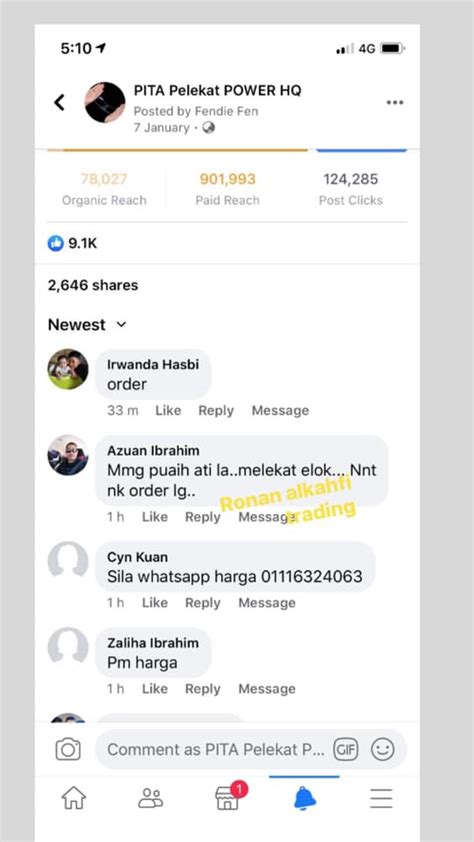Expand the Newest comment sort dropdown

pos(87,325)
